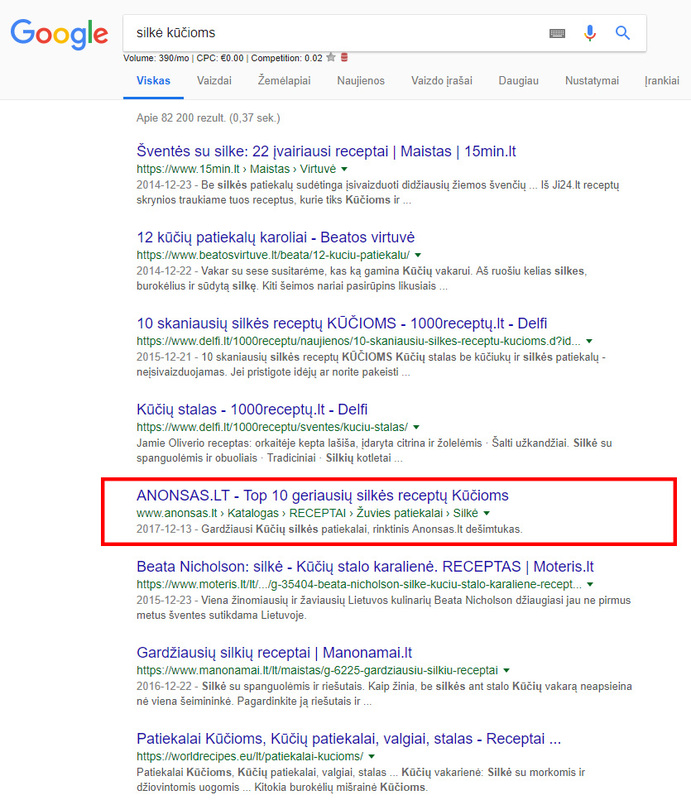Image resolution: width=691 pixels, height=800 pixels.
Task: Click snippet dated 2016-12-22
Action: [384, 694]
